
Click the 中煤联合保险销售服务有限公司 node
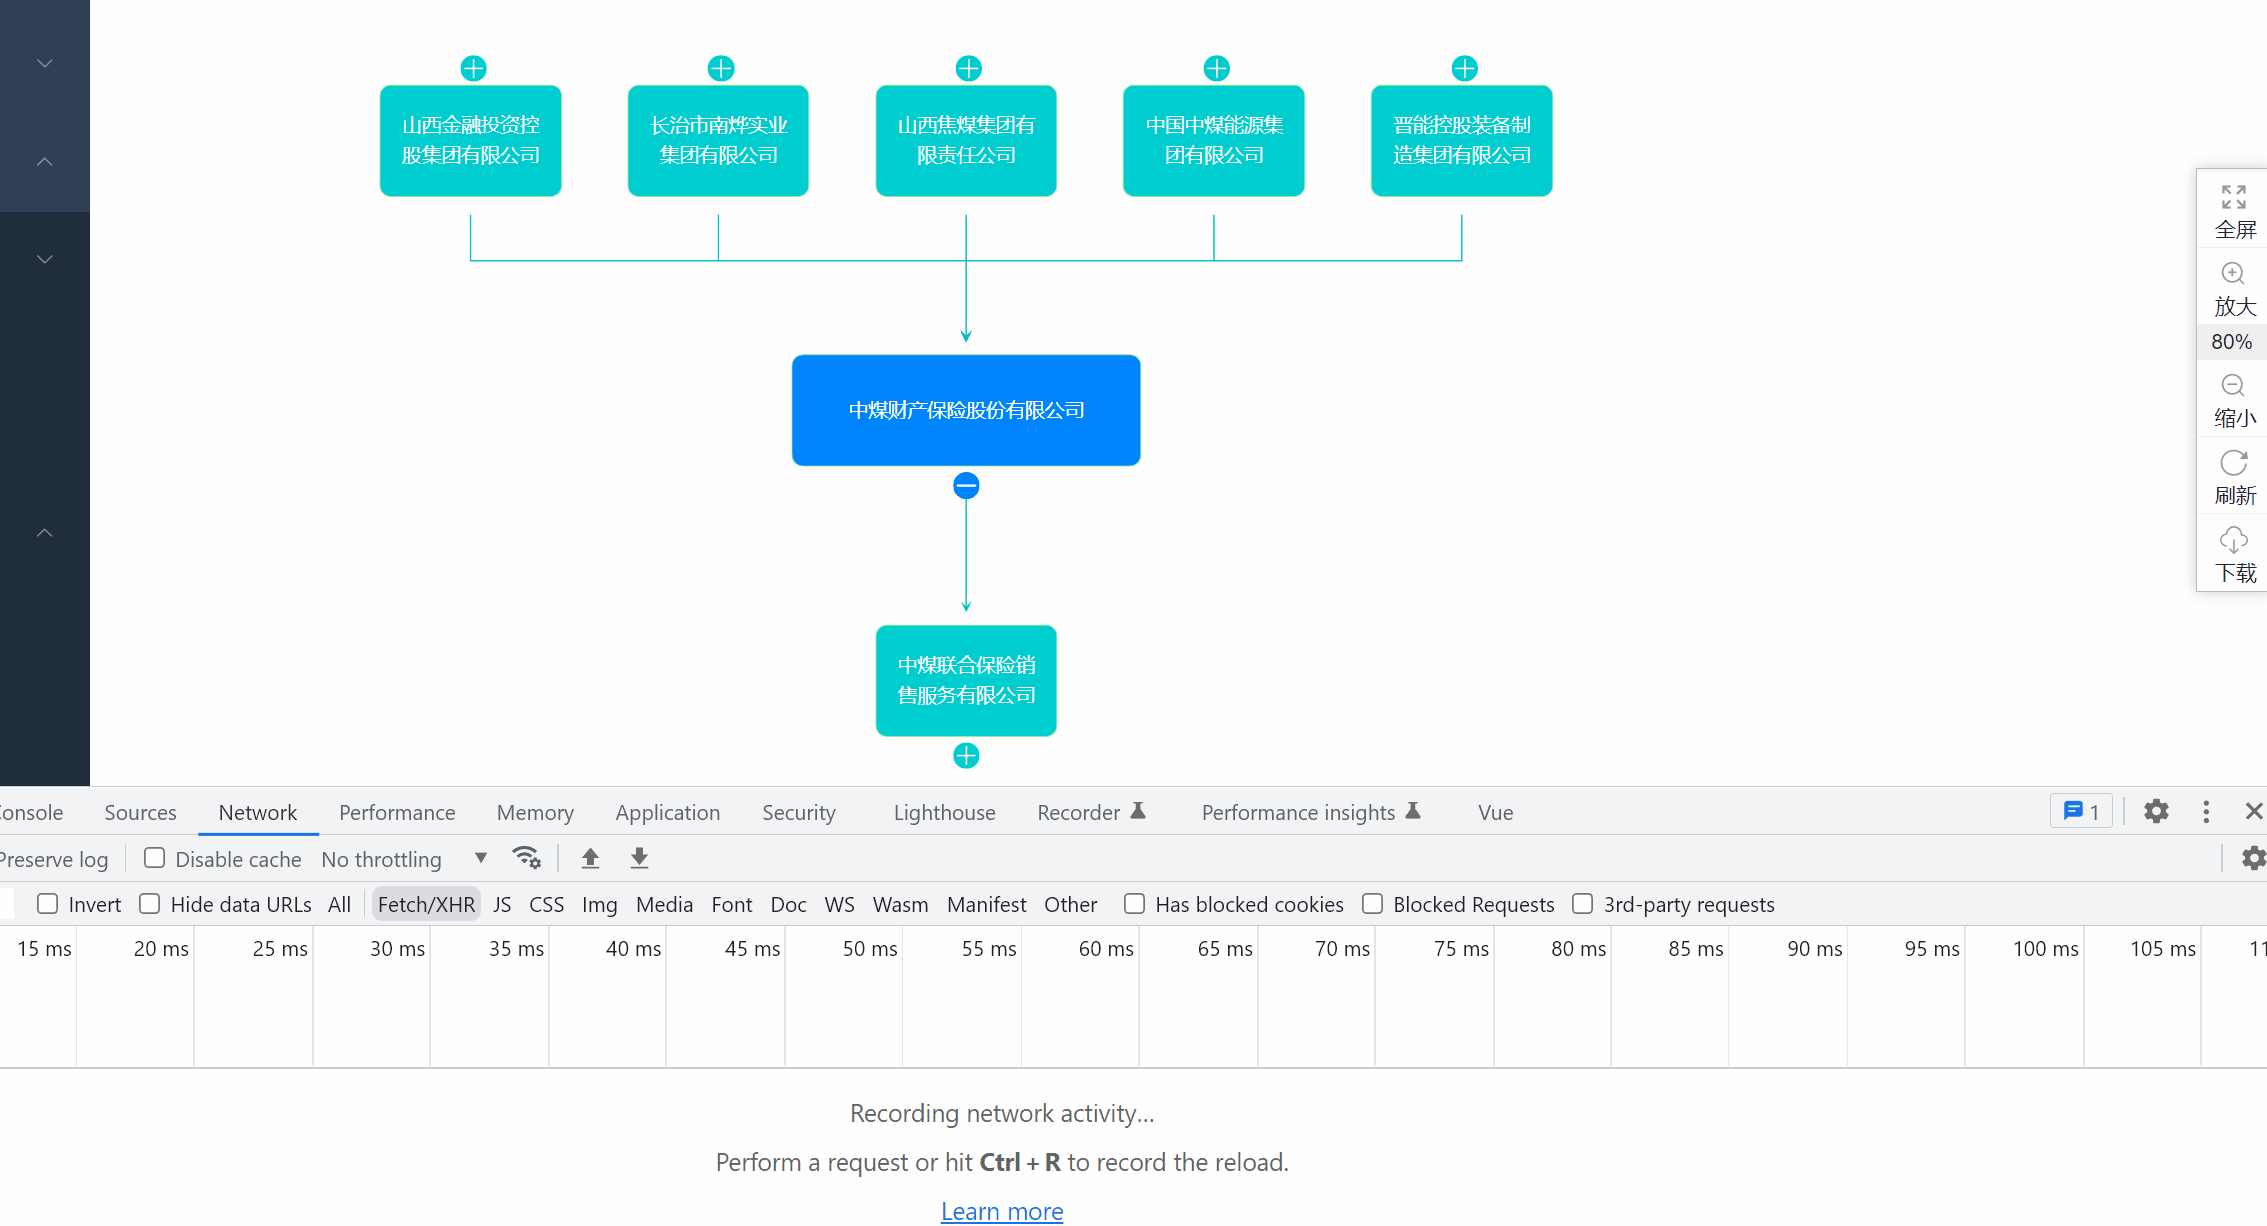tap(966, 680)
